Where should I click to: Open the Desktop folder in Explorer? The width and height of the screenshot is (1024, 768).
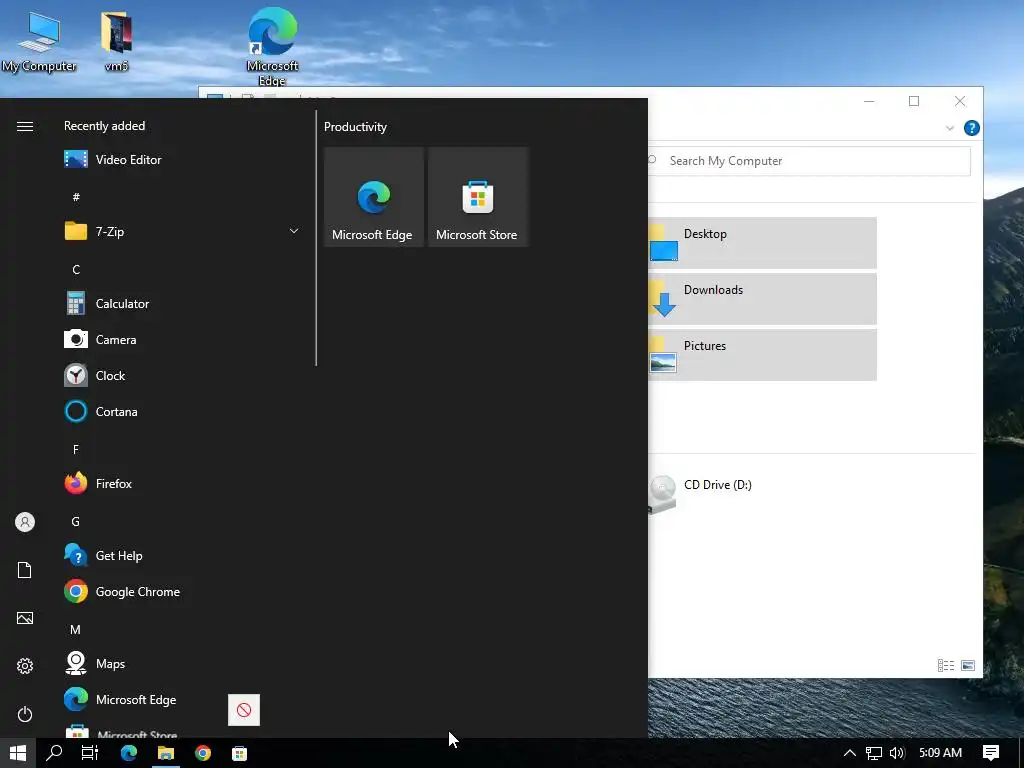pyautogui.click(x=762, y=242)
